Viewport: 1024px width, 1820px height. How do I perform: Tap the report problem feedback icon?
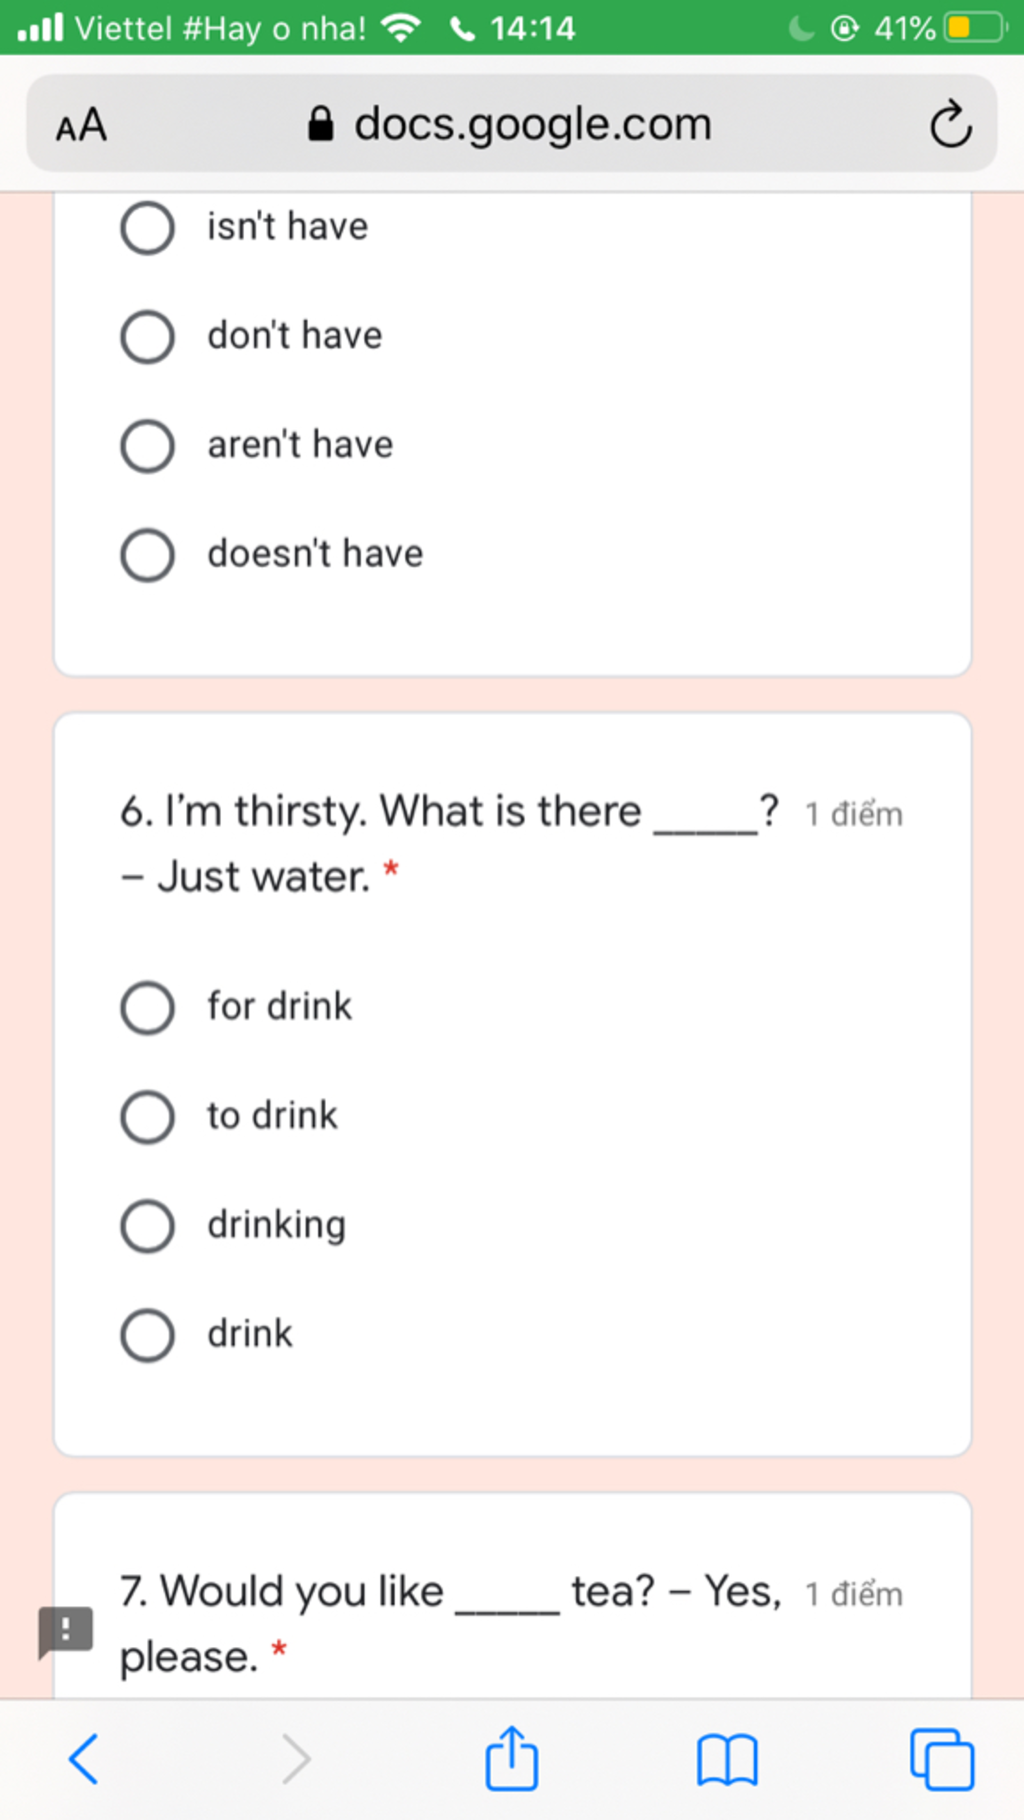(65, 1632)
